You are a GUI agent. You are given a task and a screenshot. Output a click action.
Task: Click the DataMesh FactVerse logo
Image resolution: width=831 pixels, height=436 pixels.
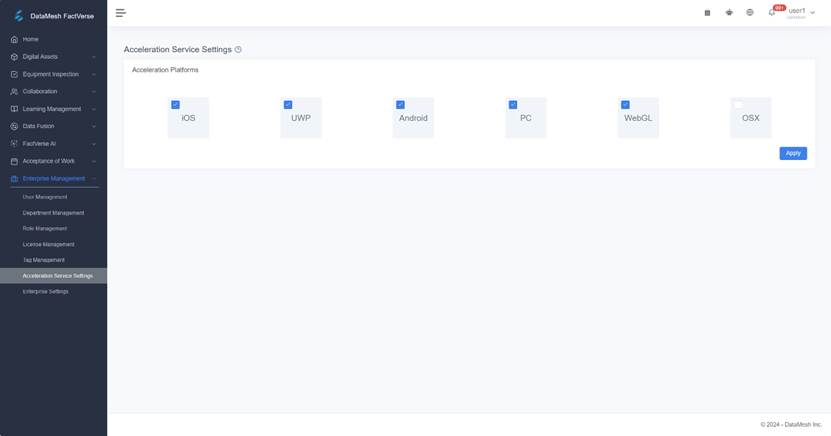point(18,15)
